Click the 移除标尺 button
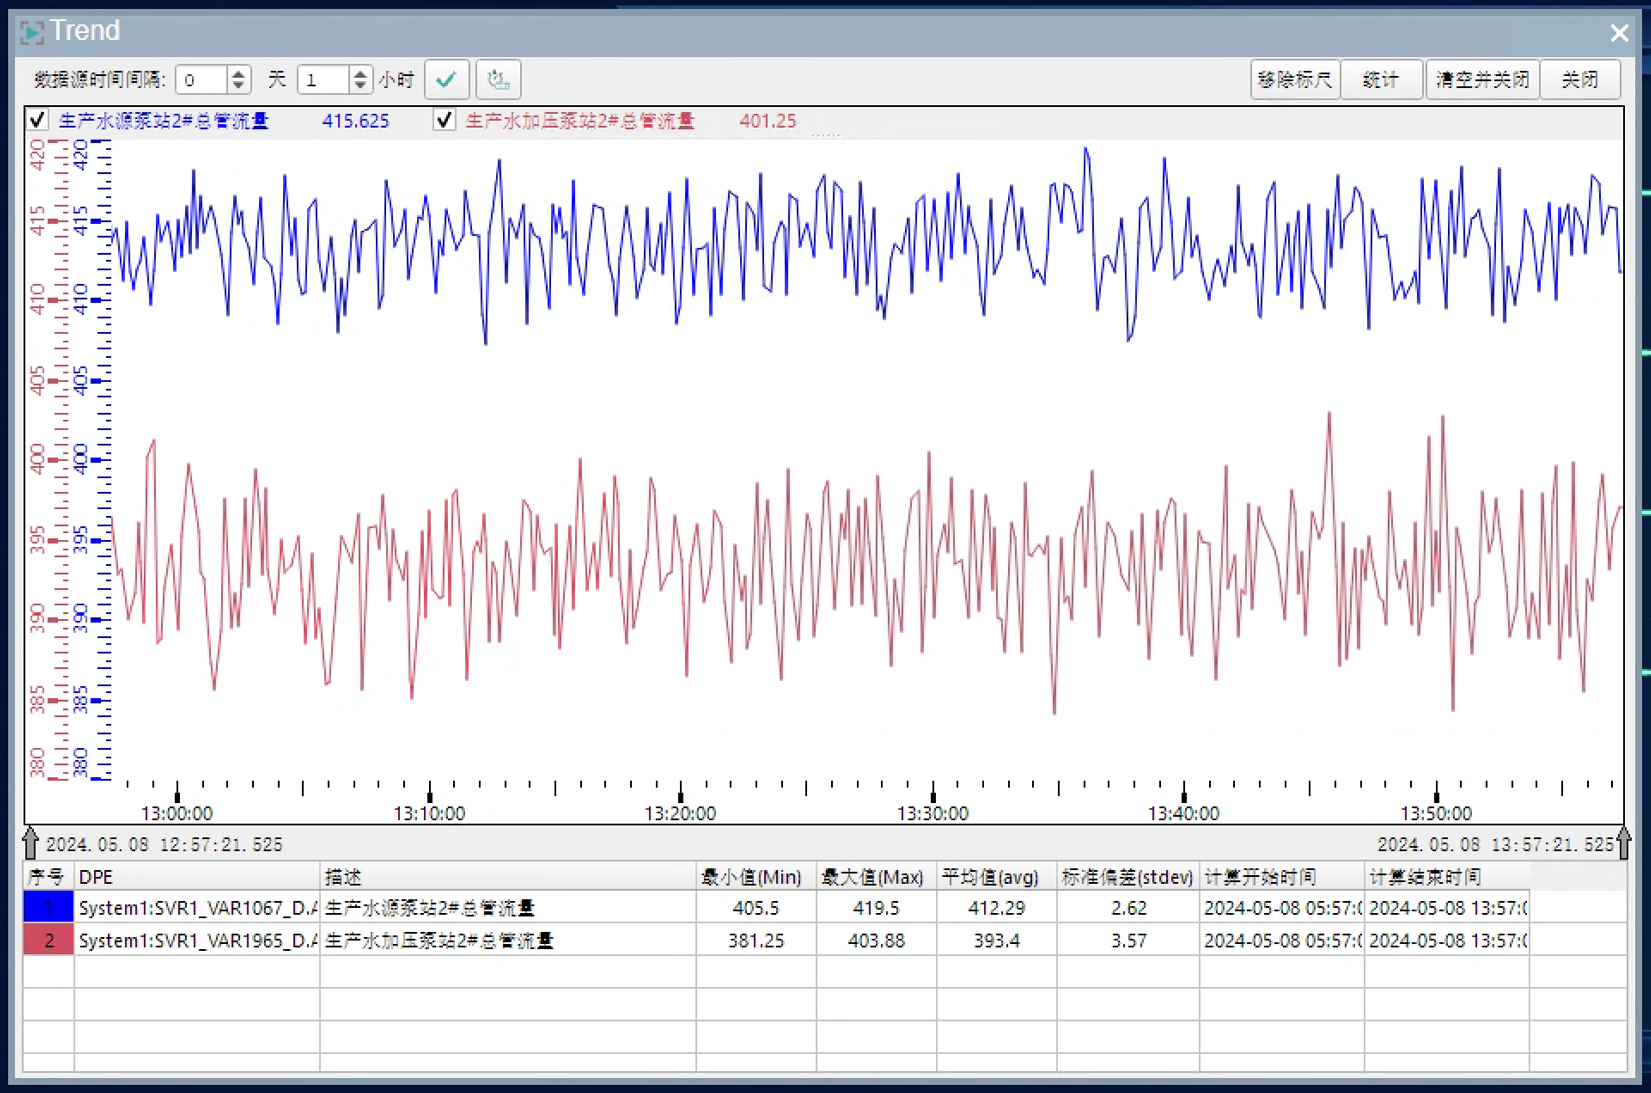This screenshot has width=1651, height=1093. [x=1295, y=79]
